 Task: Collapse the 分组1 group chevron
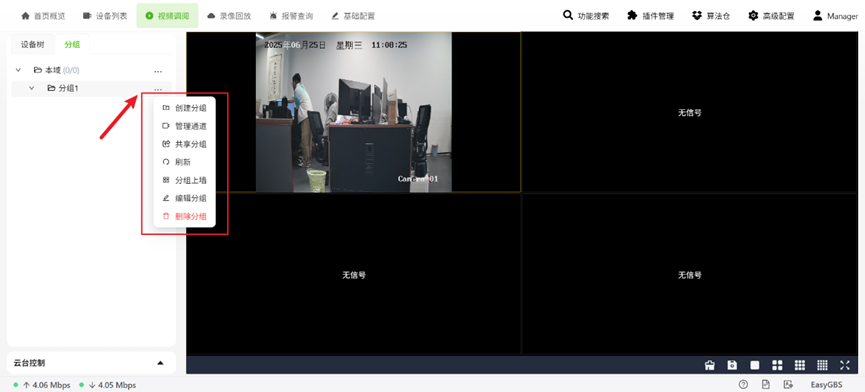point(31,88)
